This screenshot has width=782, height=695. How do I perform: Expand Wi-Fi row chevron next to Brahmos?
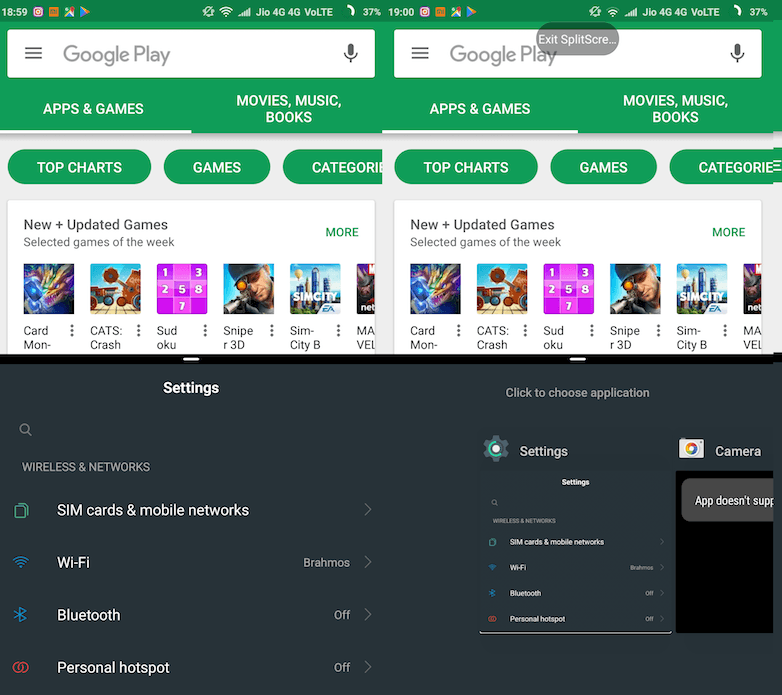pyautogui.click(x=368, y=562)
